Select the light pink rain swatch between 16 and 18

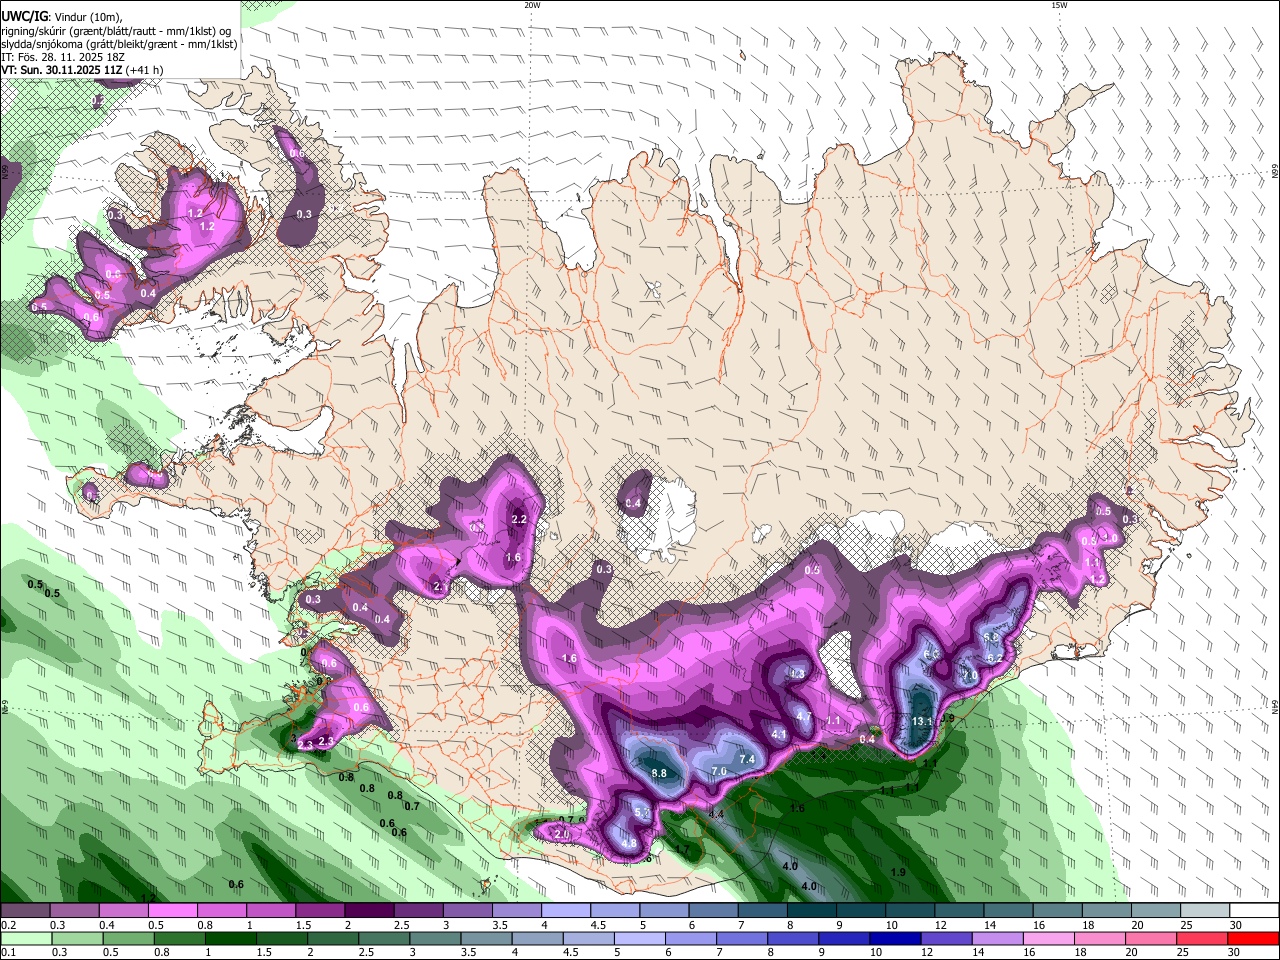pos(1050,939)
